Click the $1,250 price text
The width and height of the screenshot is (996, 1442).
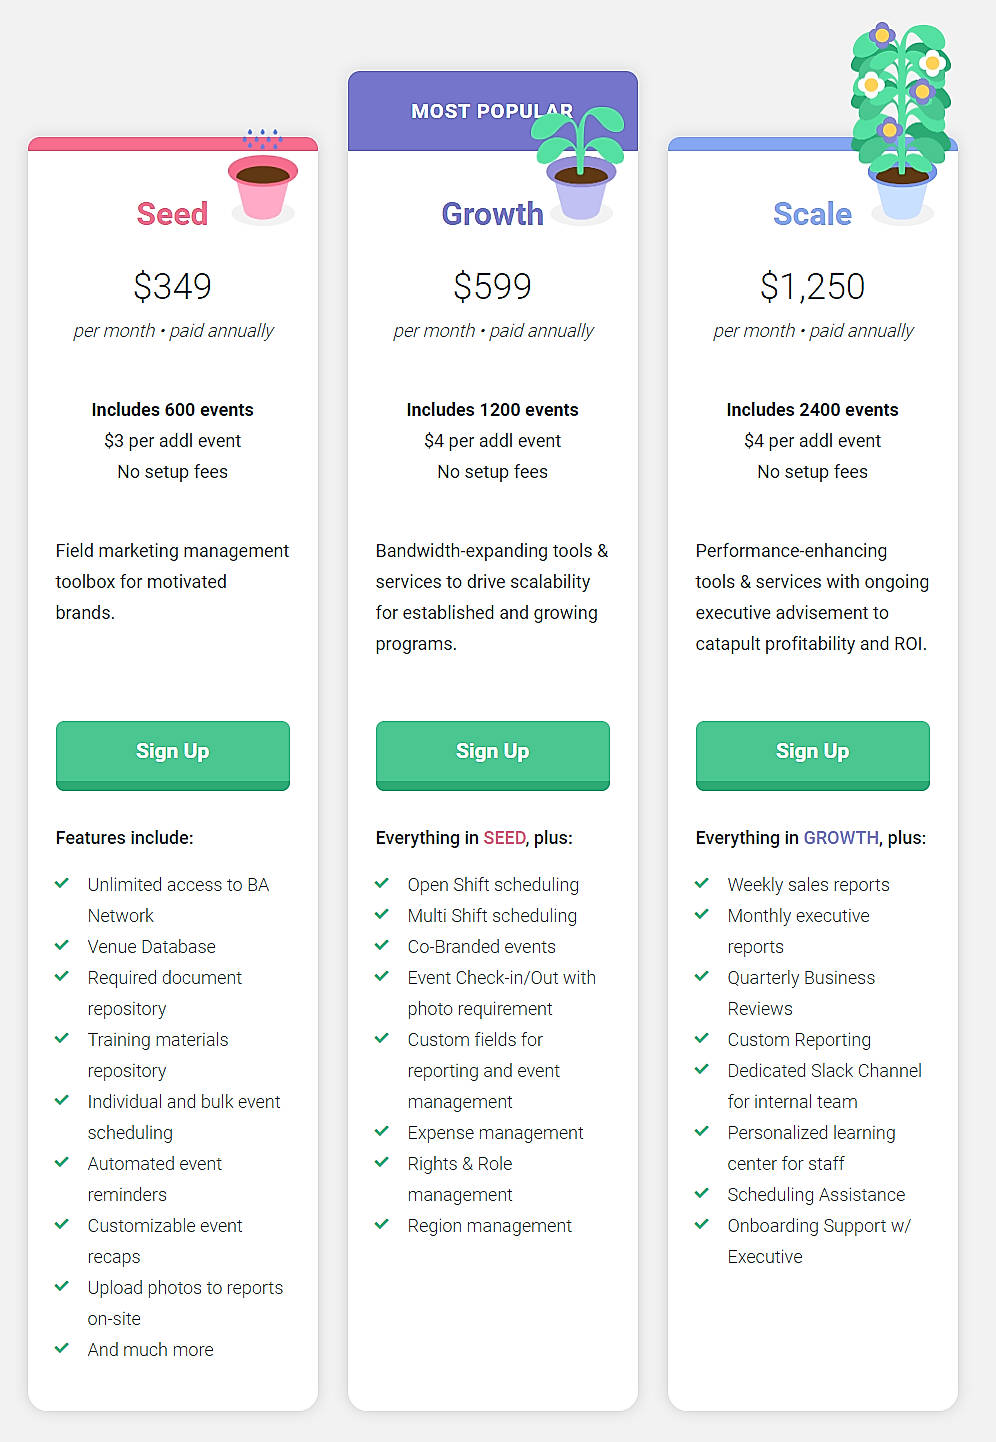pyautogui.click(x=812, y=287)
